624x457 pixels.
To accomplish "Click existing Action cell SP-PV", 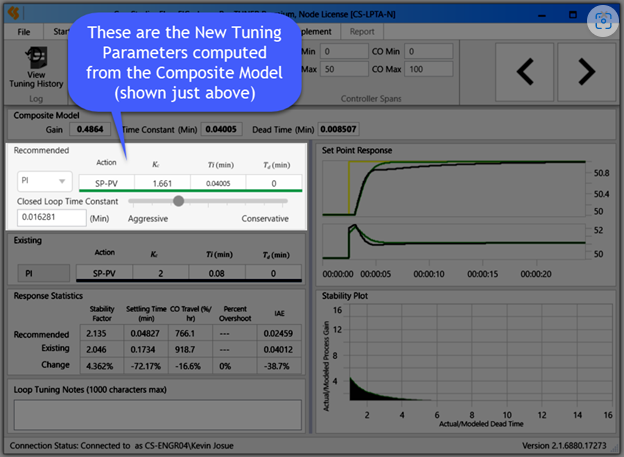I will (104, 273).
